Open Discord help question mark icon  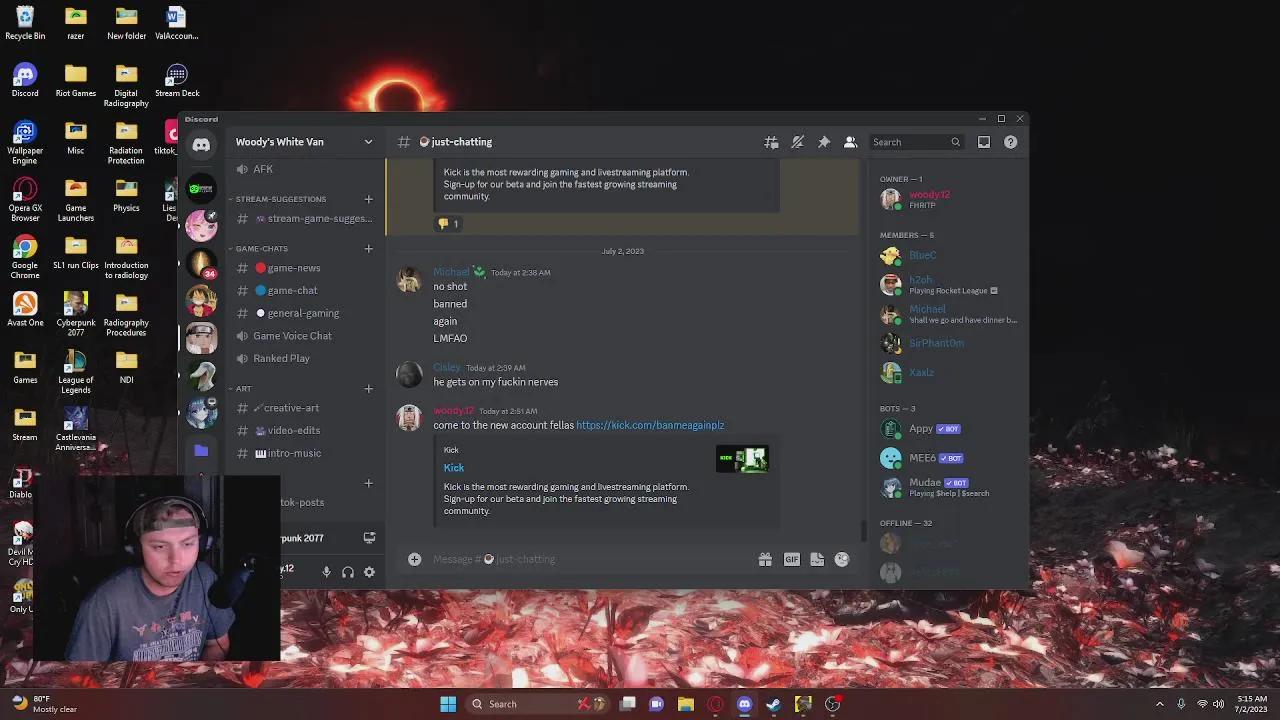[1010, 142]
